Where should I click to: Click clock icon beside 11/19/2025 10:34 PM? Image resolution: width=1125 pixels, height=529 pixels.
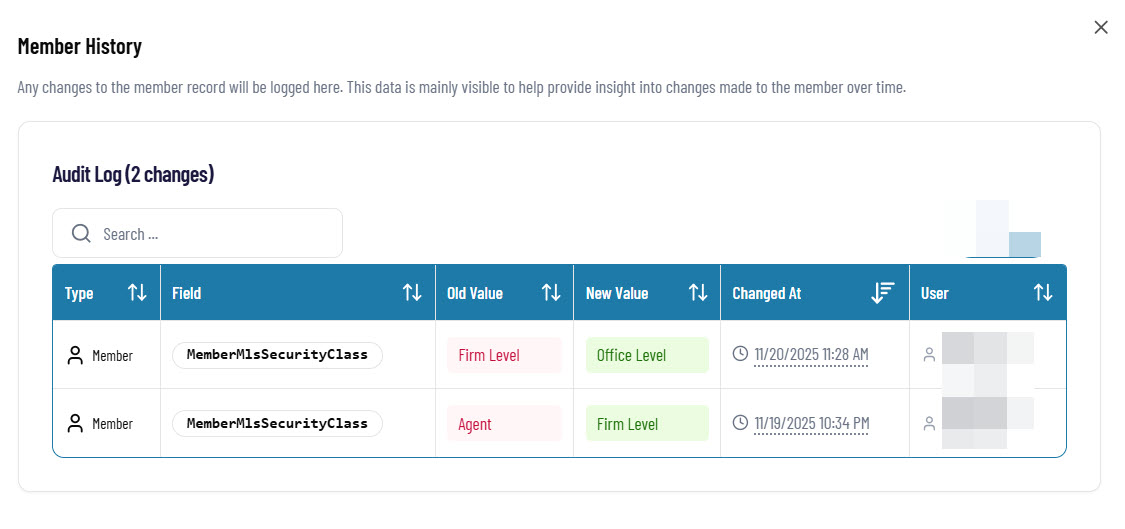pyautogui.click(x=740, y=423)
